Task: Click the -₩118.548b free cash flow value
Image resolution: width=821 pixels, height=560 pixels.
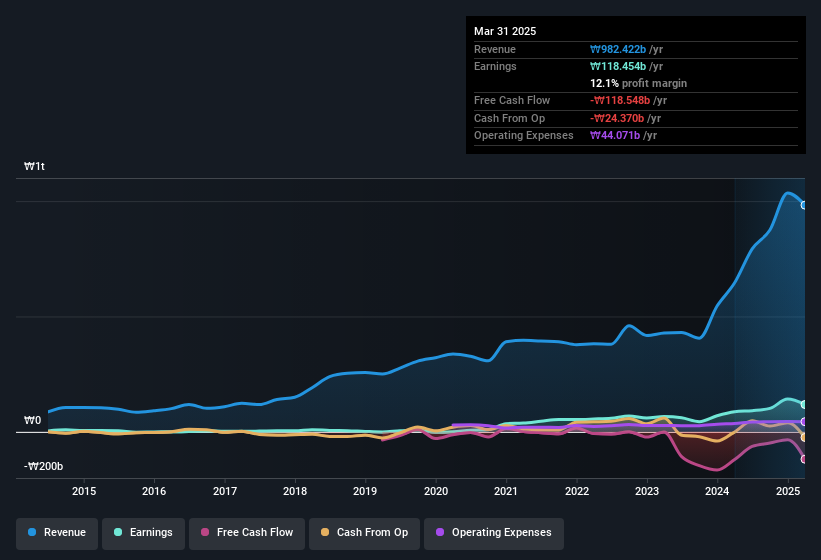Action: [x=620, y=100]
